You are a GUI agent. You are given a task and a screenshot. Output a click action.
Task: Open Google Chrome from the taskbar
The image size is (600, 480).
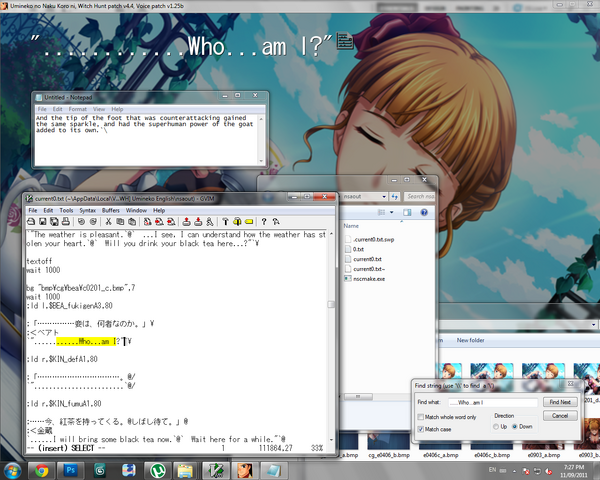[42, 470]
